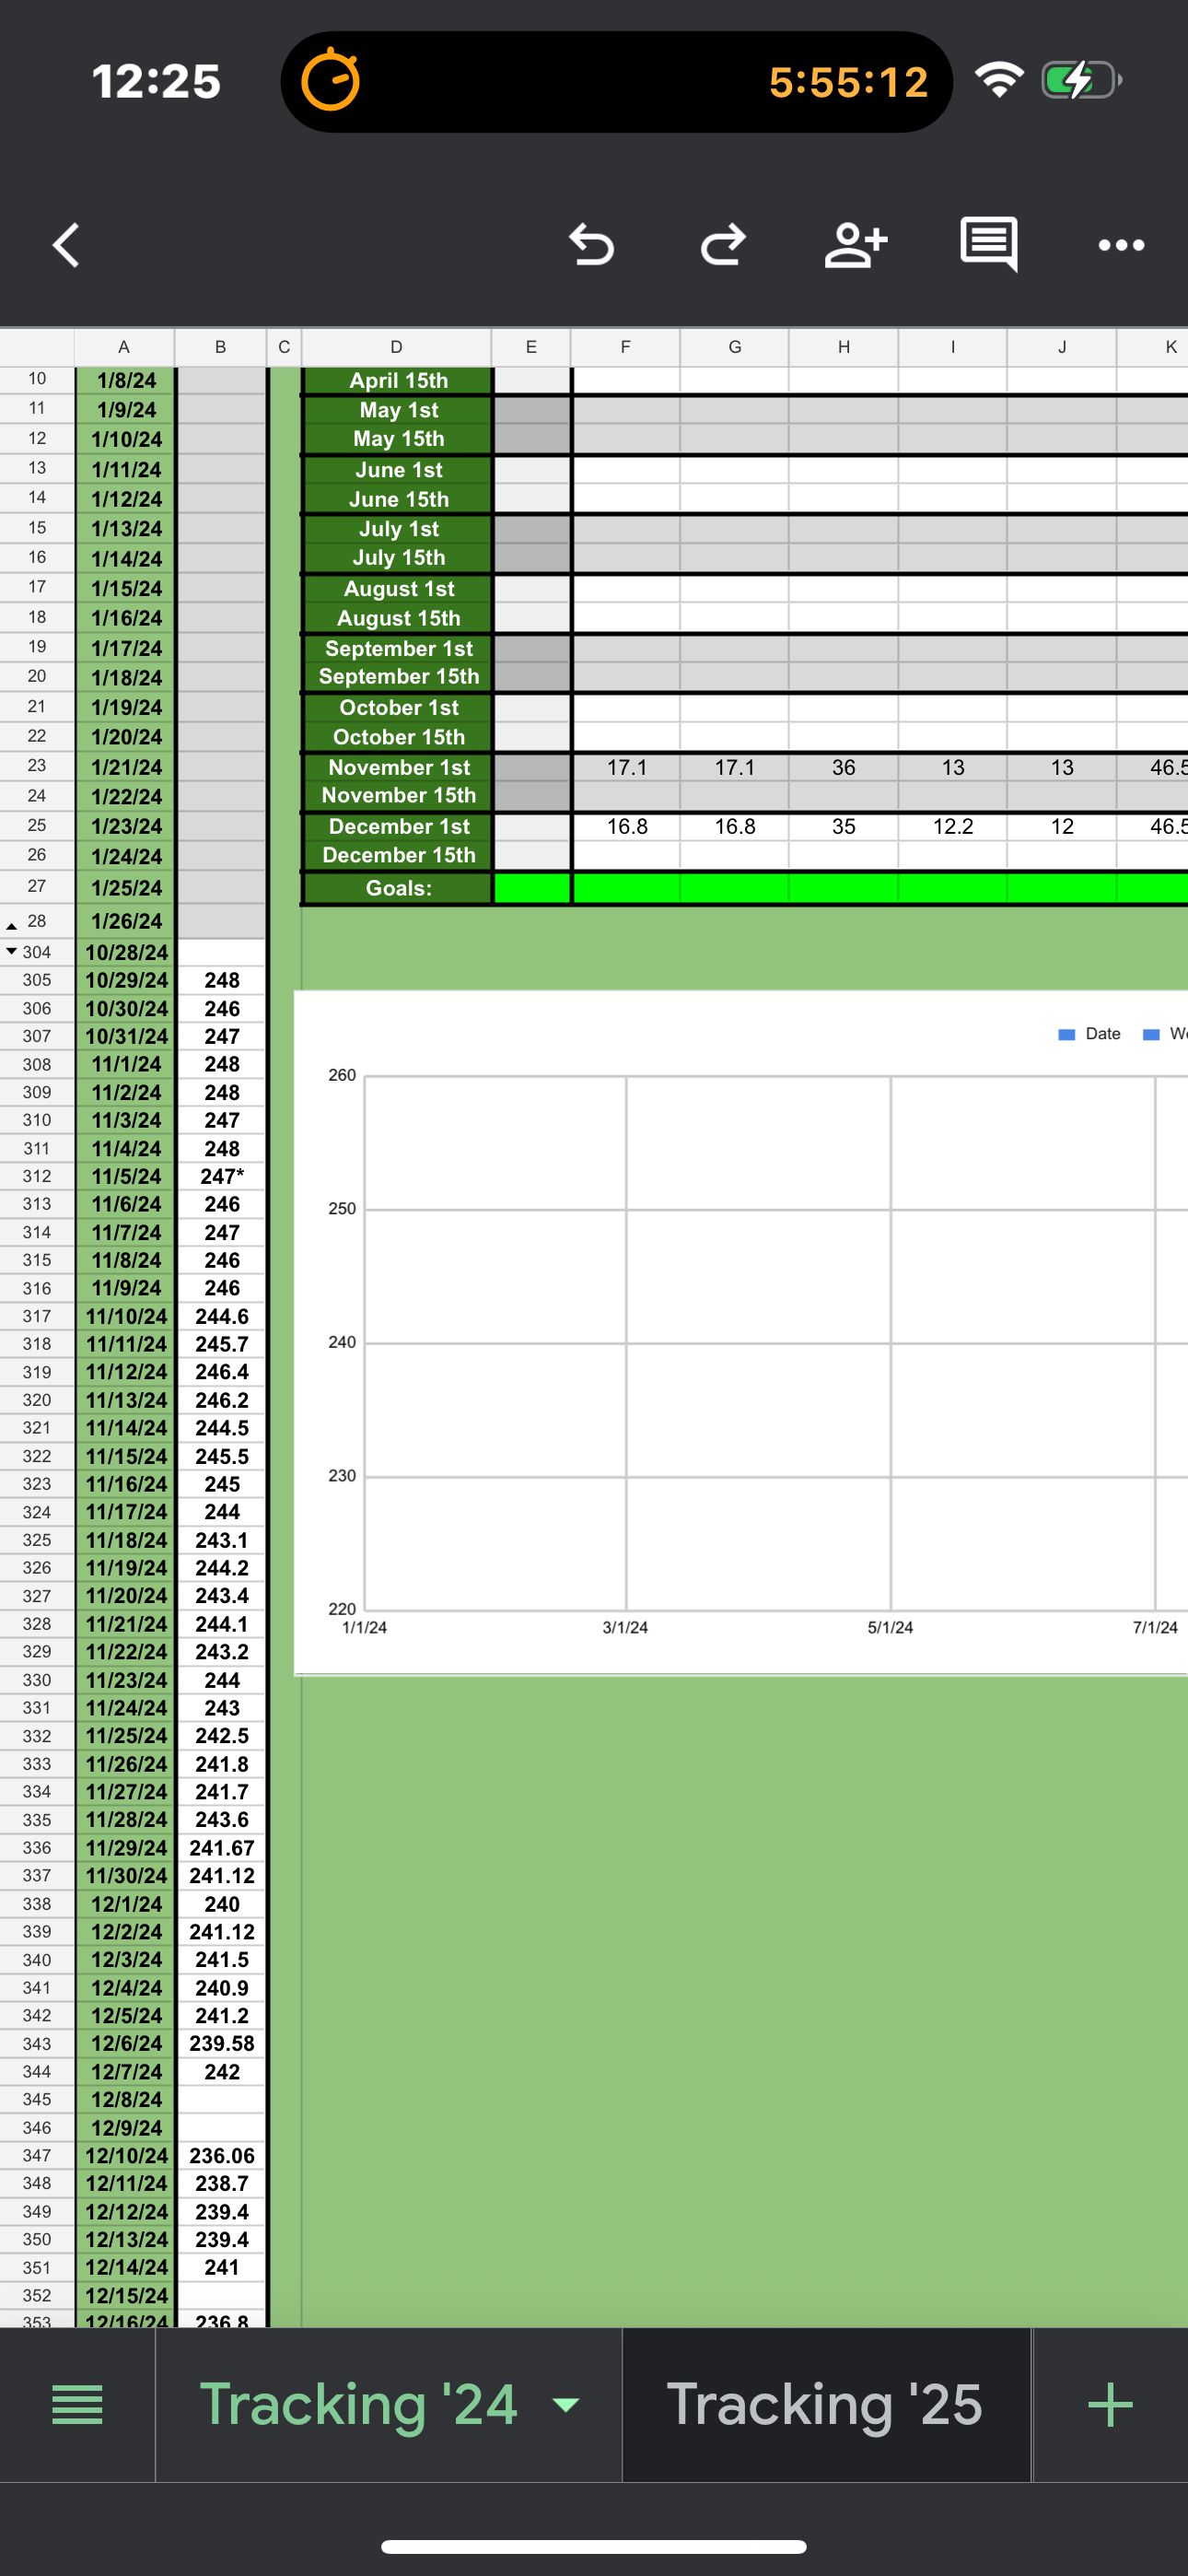Open the share / add people icon
The height and width of the screenshot is (2576, 1188).
point(855,245)
